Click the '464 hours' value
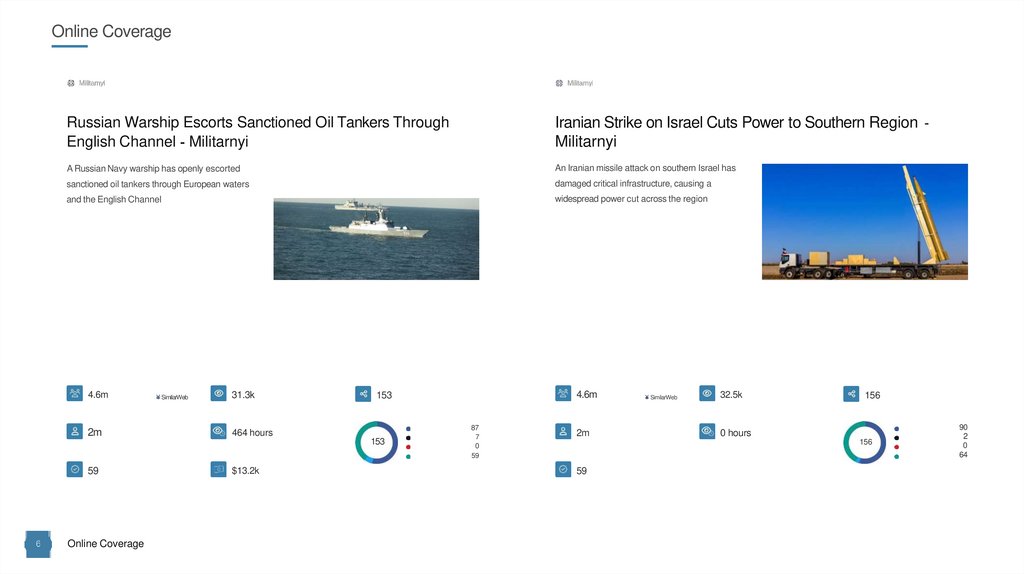 (252, 432)
